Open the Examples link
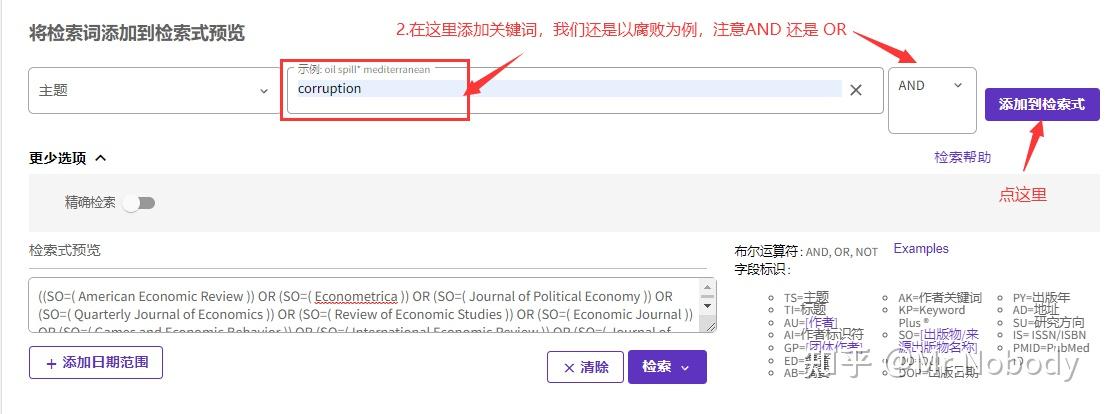 [x=921, y=249]
